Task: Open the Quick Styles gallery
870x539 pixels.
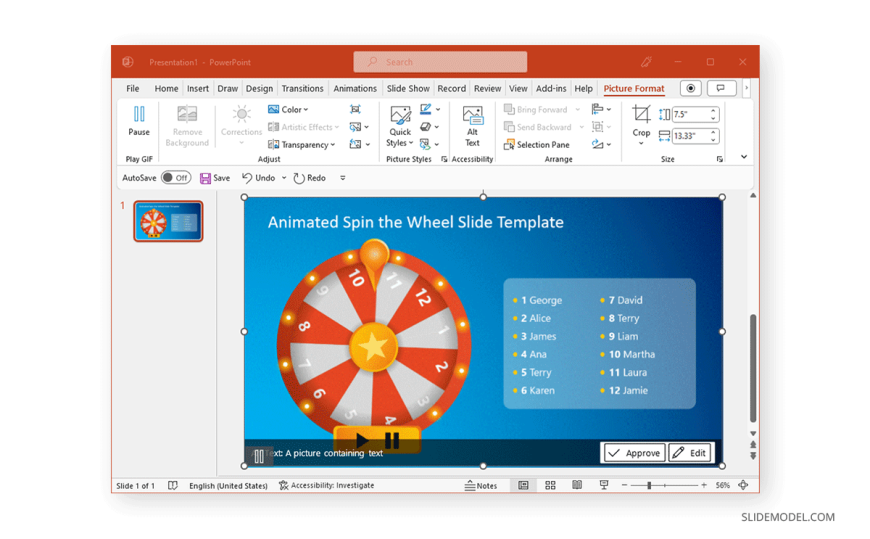Action: pyautogui.click(x=400, y=125)
